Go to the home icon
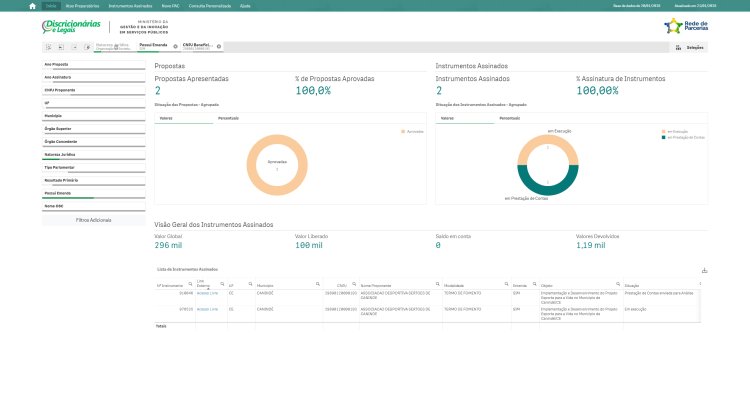This screenshot has width=750, height=415. 32,6
